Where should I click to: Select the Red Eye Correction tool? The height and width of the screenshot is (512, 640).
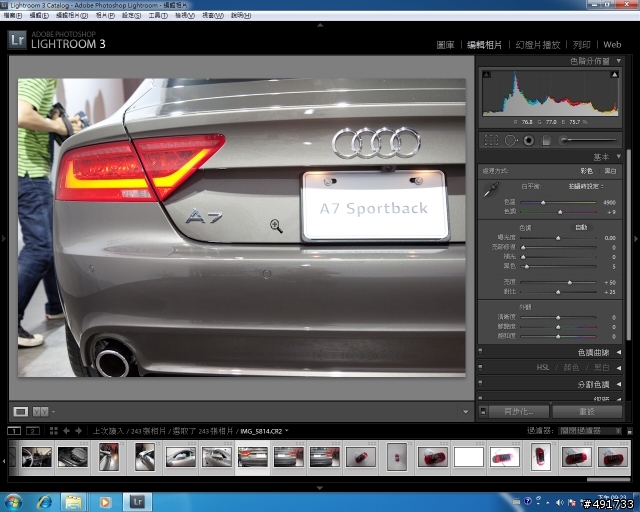[529, 140]
